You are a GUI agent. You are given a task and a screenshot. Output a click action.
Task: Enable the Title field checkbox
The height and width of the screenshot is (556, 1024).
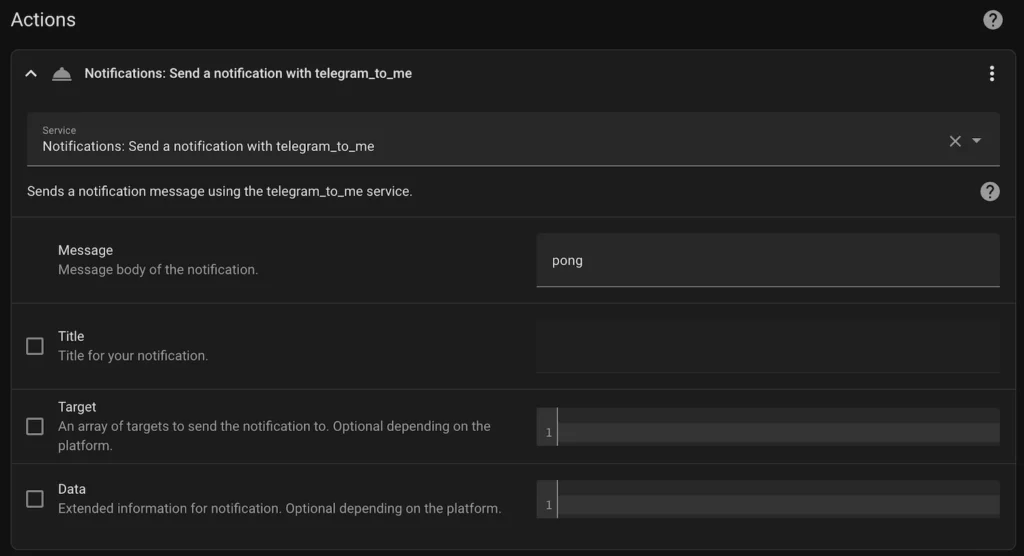pyautogui.click(x=35, y=346)
